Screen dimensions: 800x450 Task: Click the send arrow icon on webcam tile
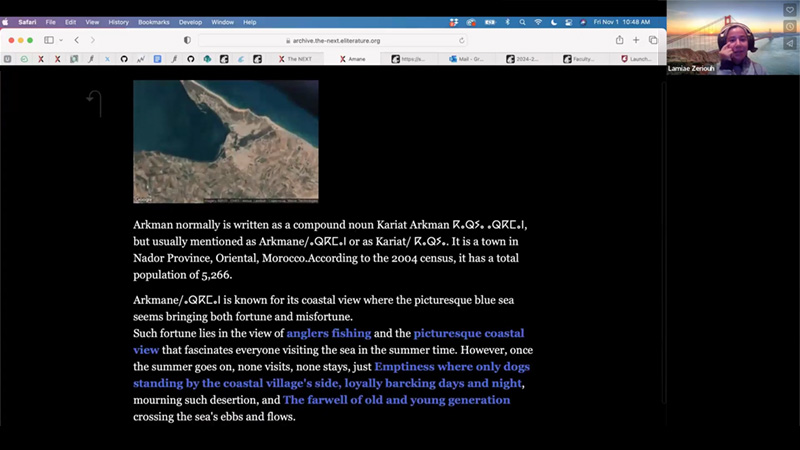[x=790, y=43]
